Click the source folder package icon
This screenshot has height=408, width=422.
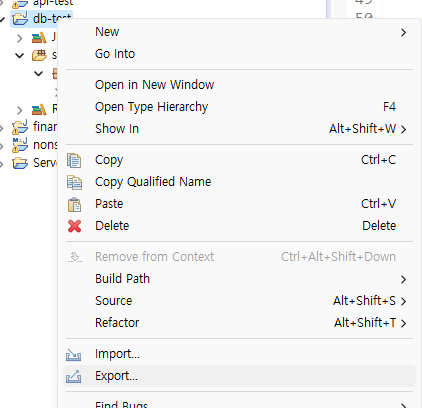(x=39, y=55)
